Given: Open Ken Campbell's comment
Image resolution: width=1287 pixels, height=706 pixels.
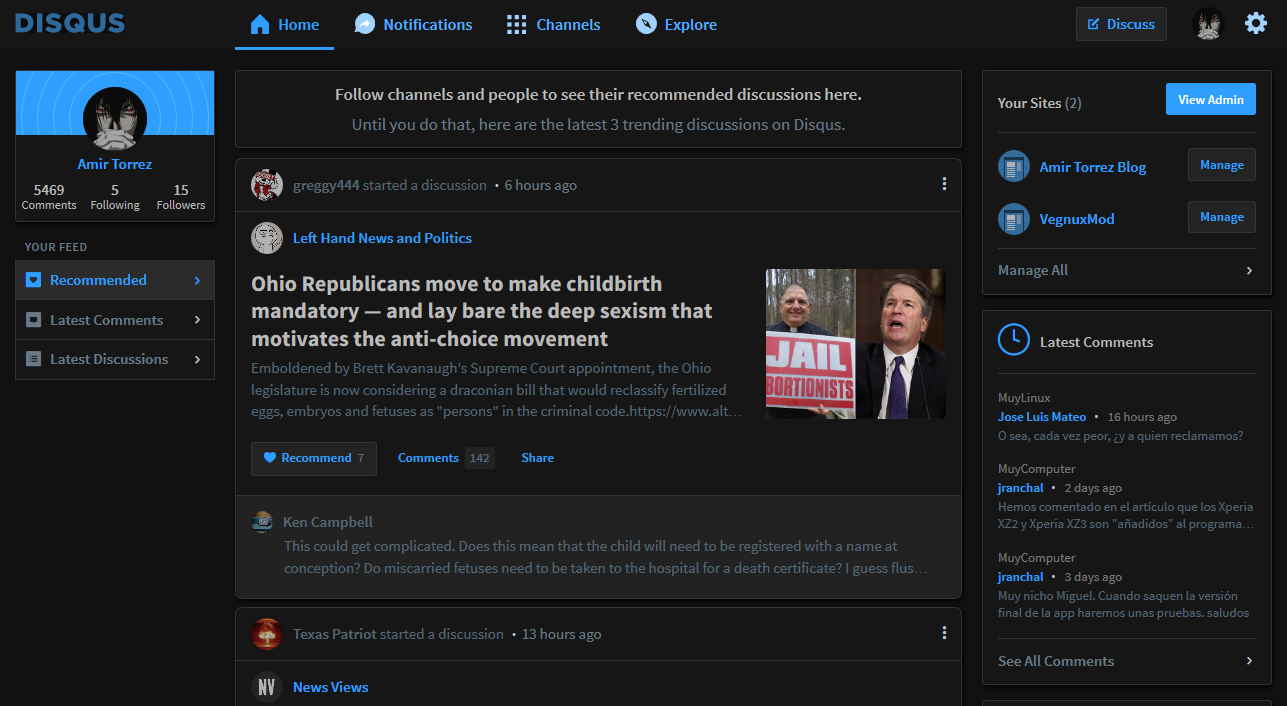Looking at the screenshot, I should (606, 558).
